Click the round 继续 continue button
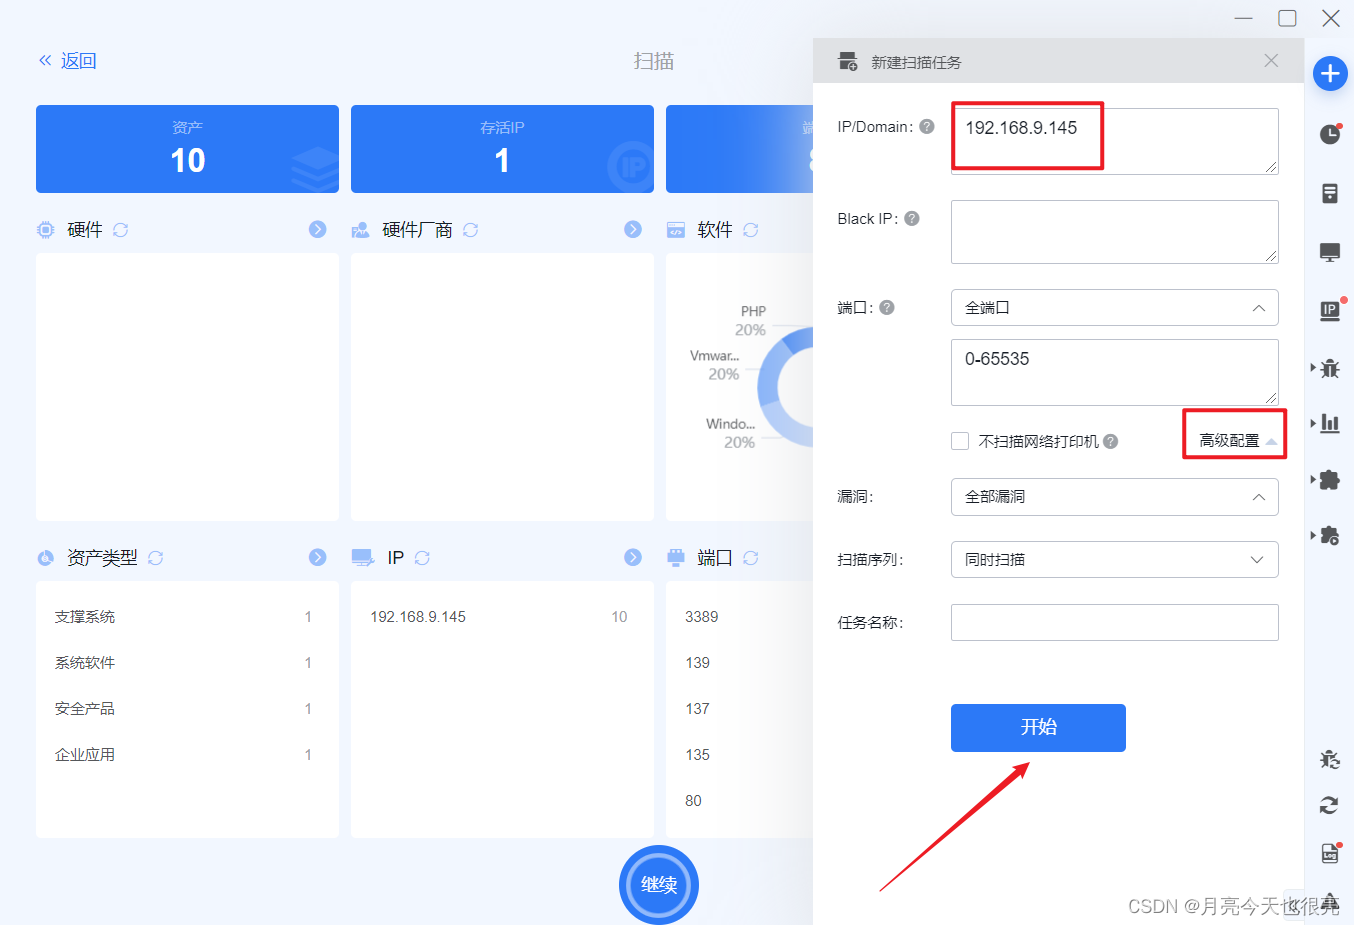 [659, 885]
